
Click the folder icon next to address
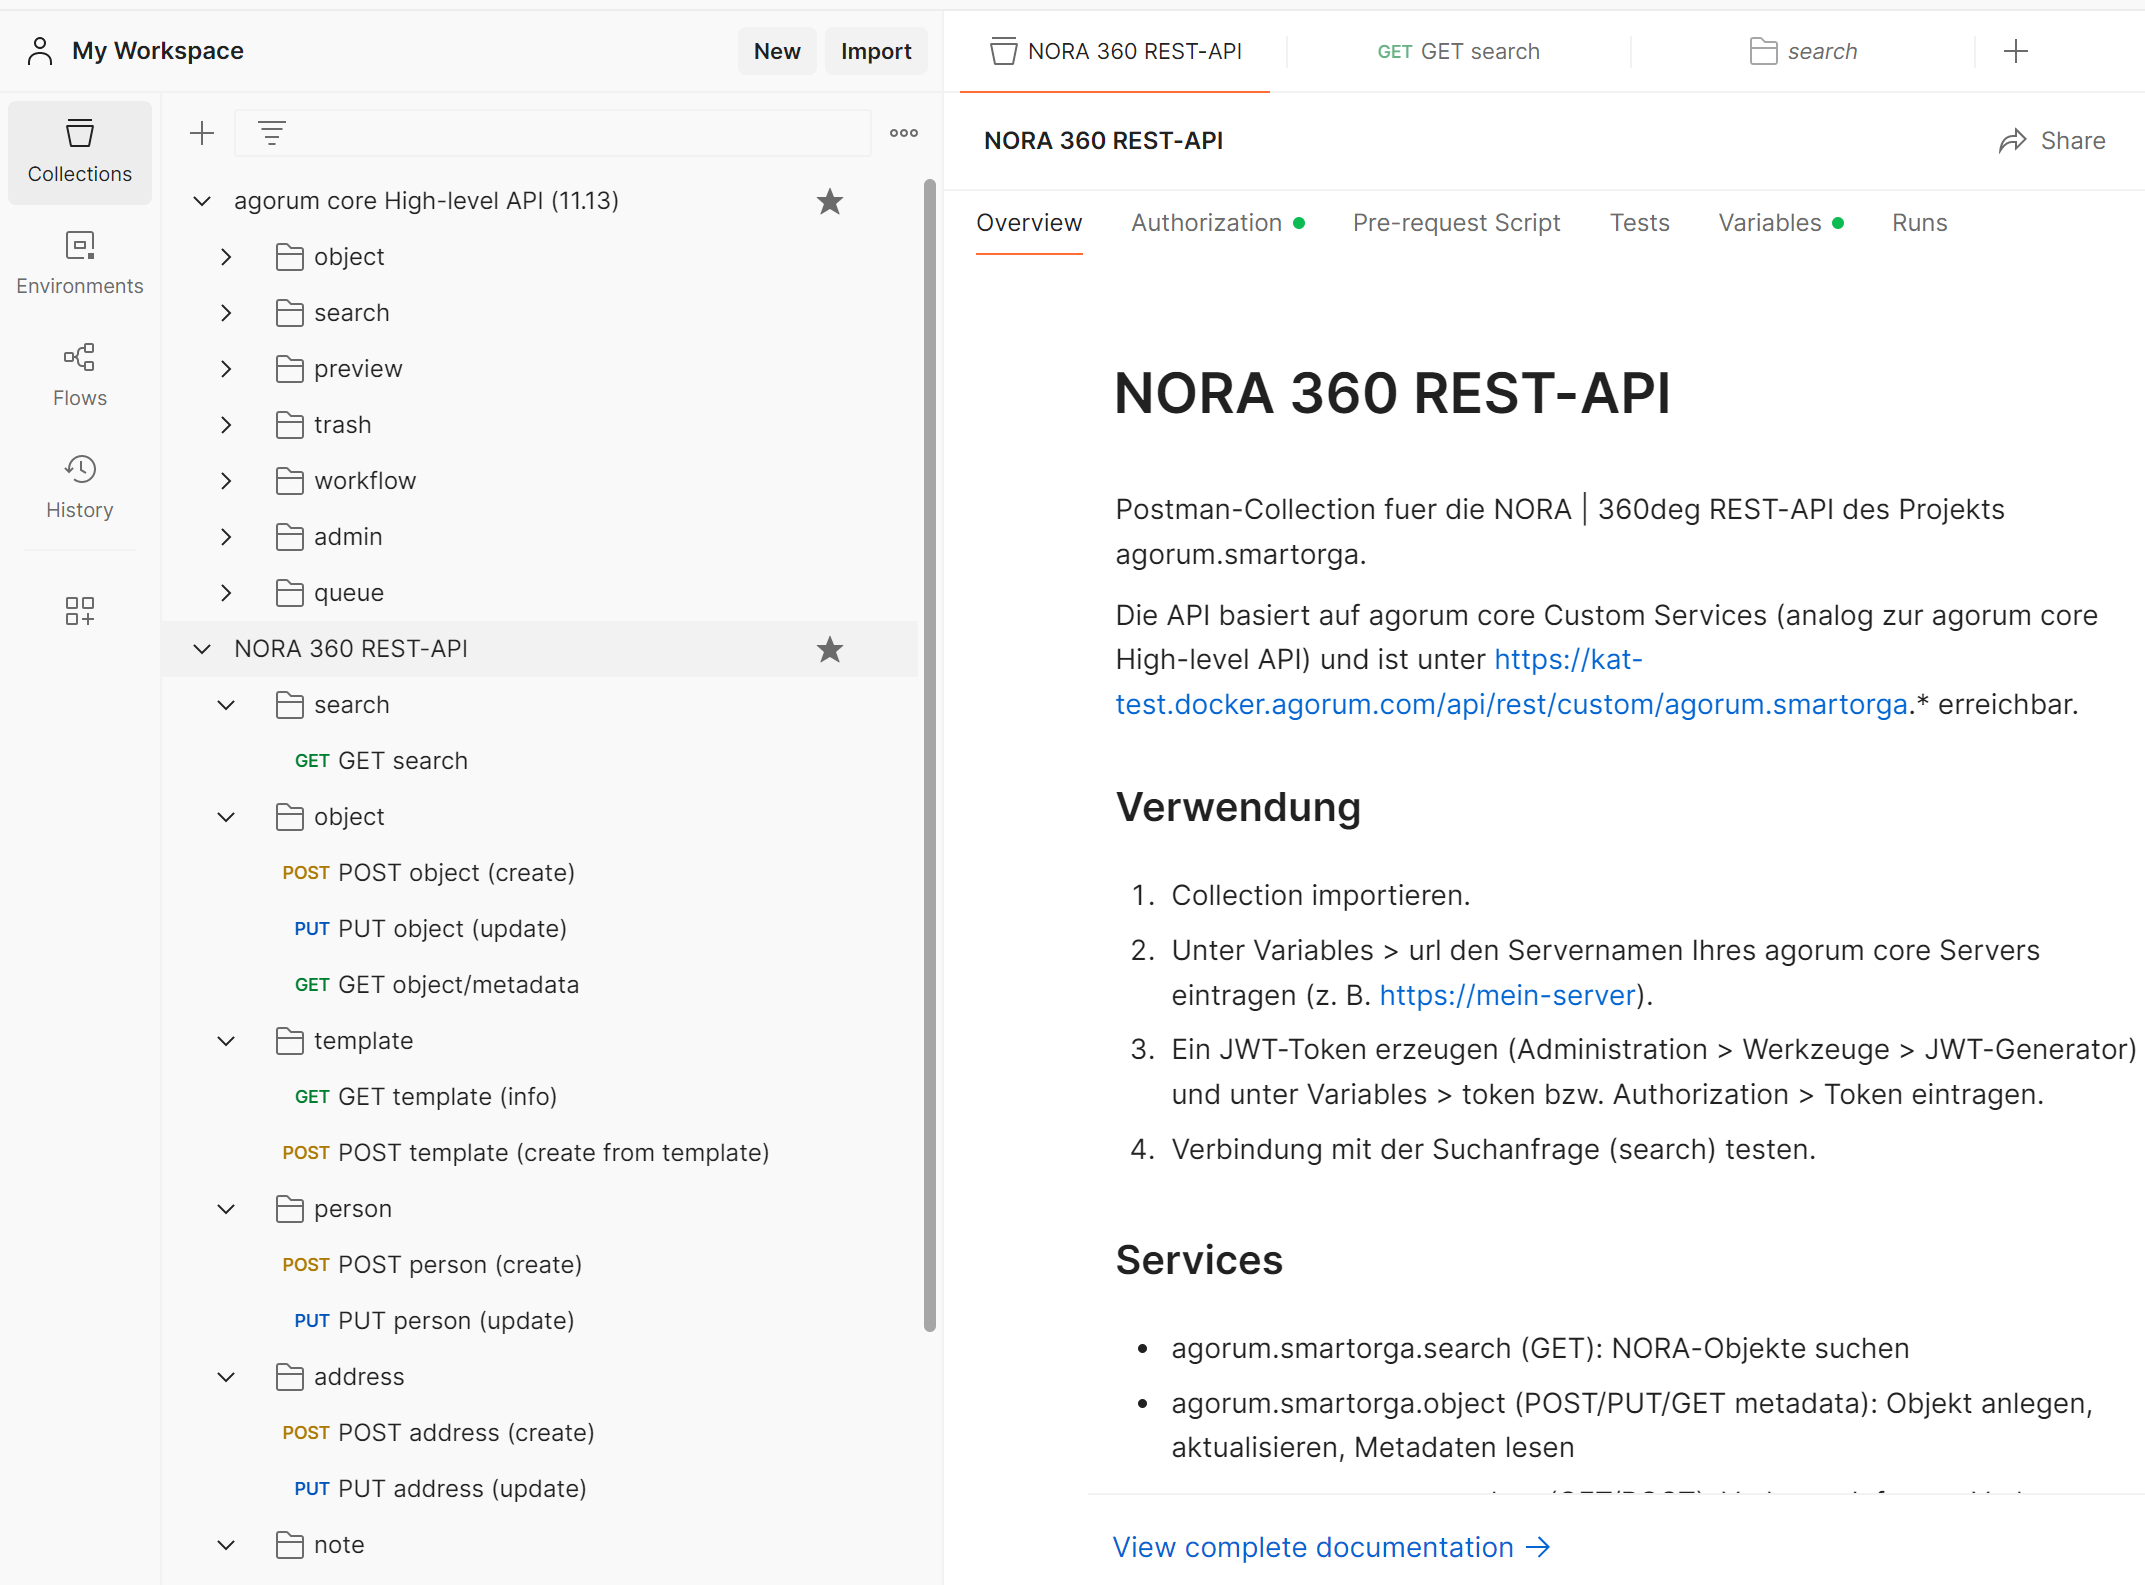[x=290, y=1377]
